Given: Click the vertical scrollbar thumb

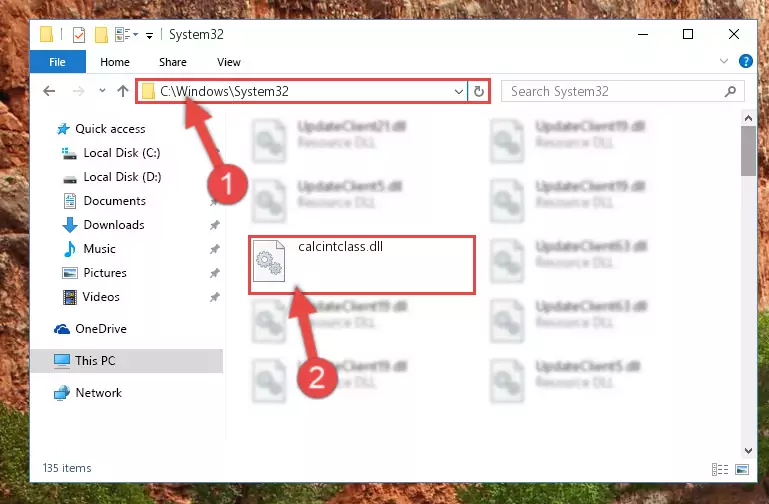Looking at the screenshot, I should pos(748,151).
